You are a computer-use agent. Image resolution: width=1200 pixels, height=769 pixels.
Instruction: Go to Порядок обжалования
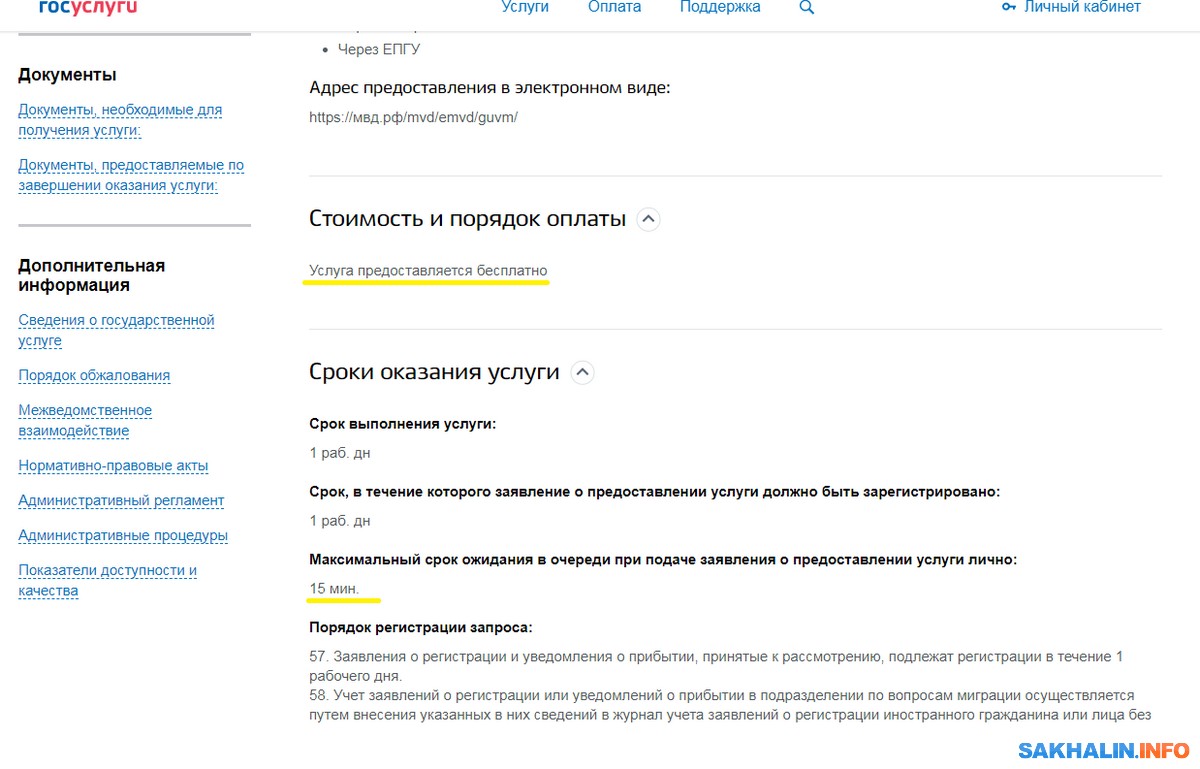[94, 376]
